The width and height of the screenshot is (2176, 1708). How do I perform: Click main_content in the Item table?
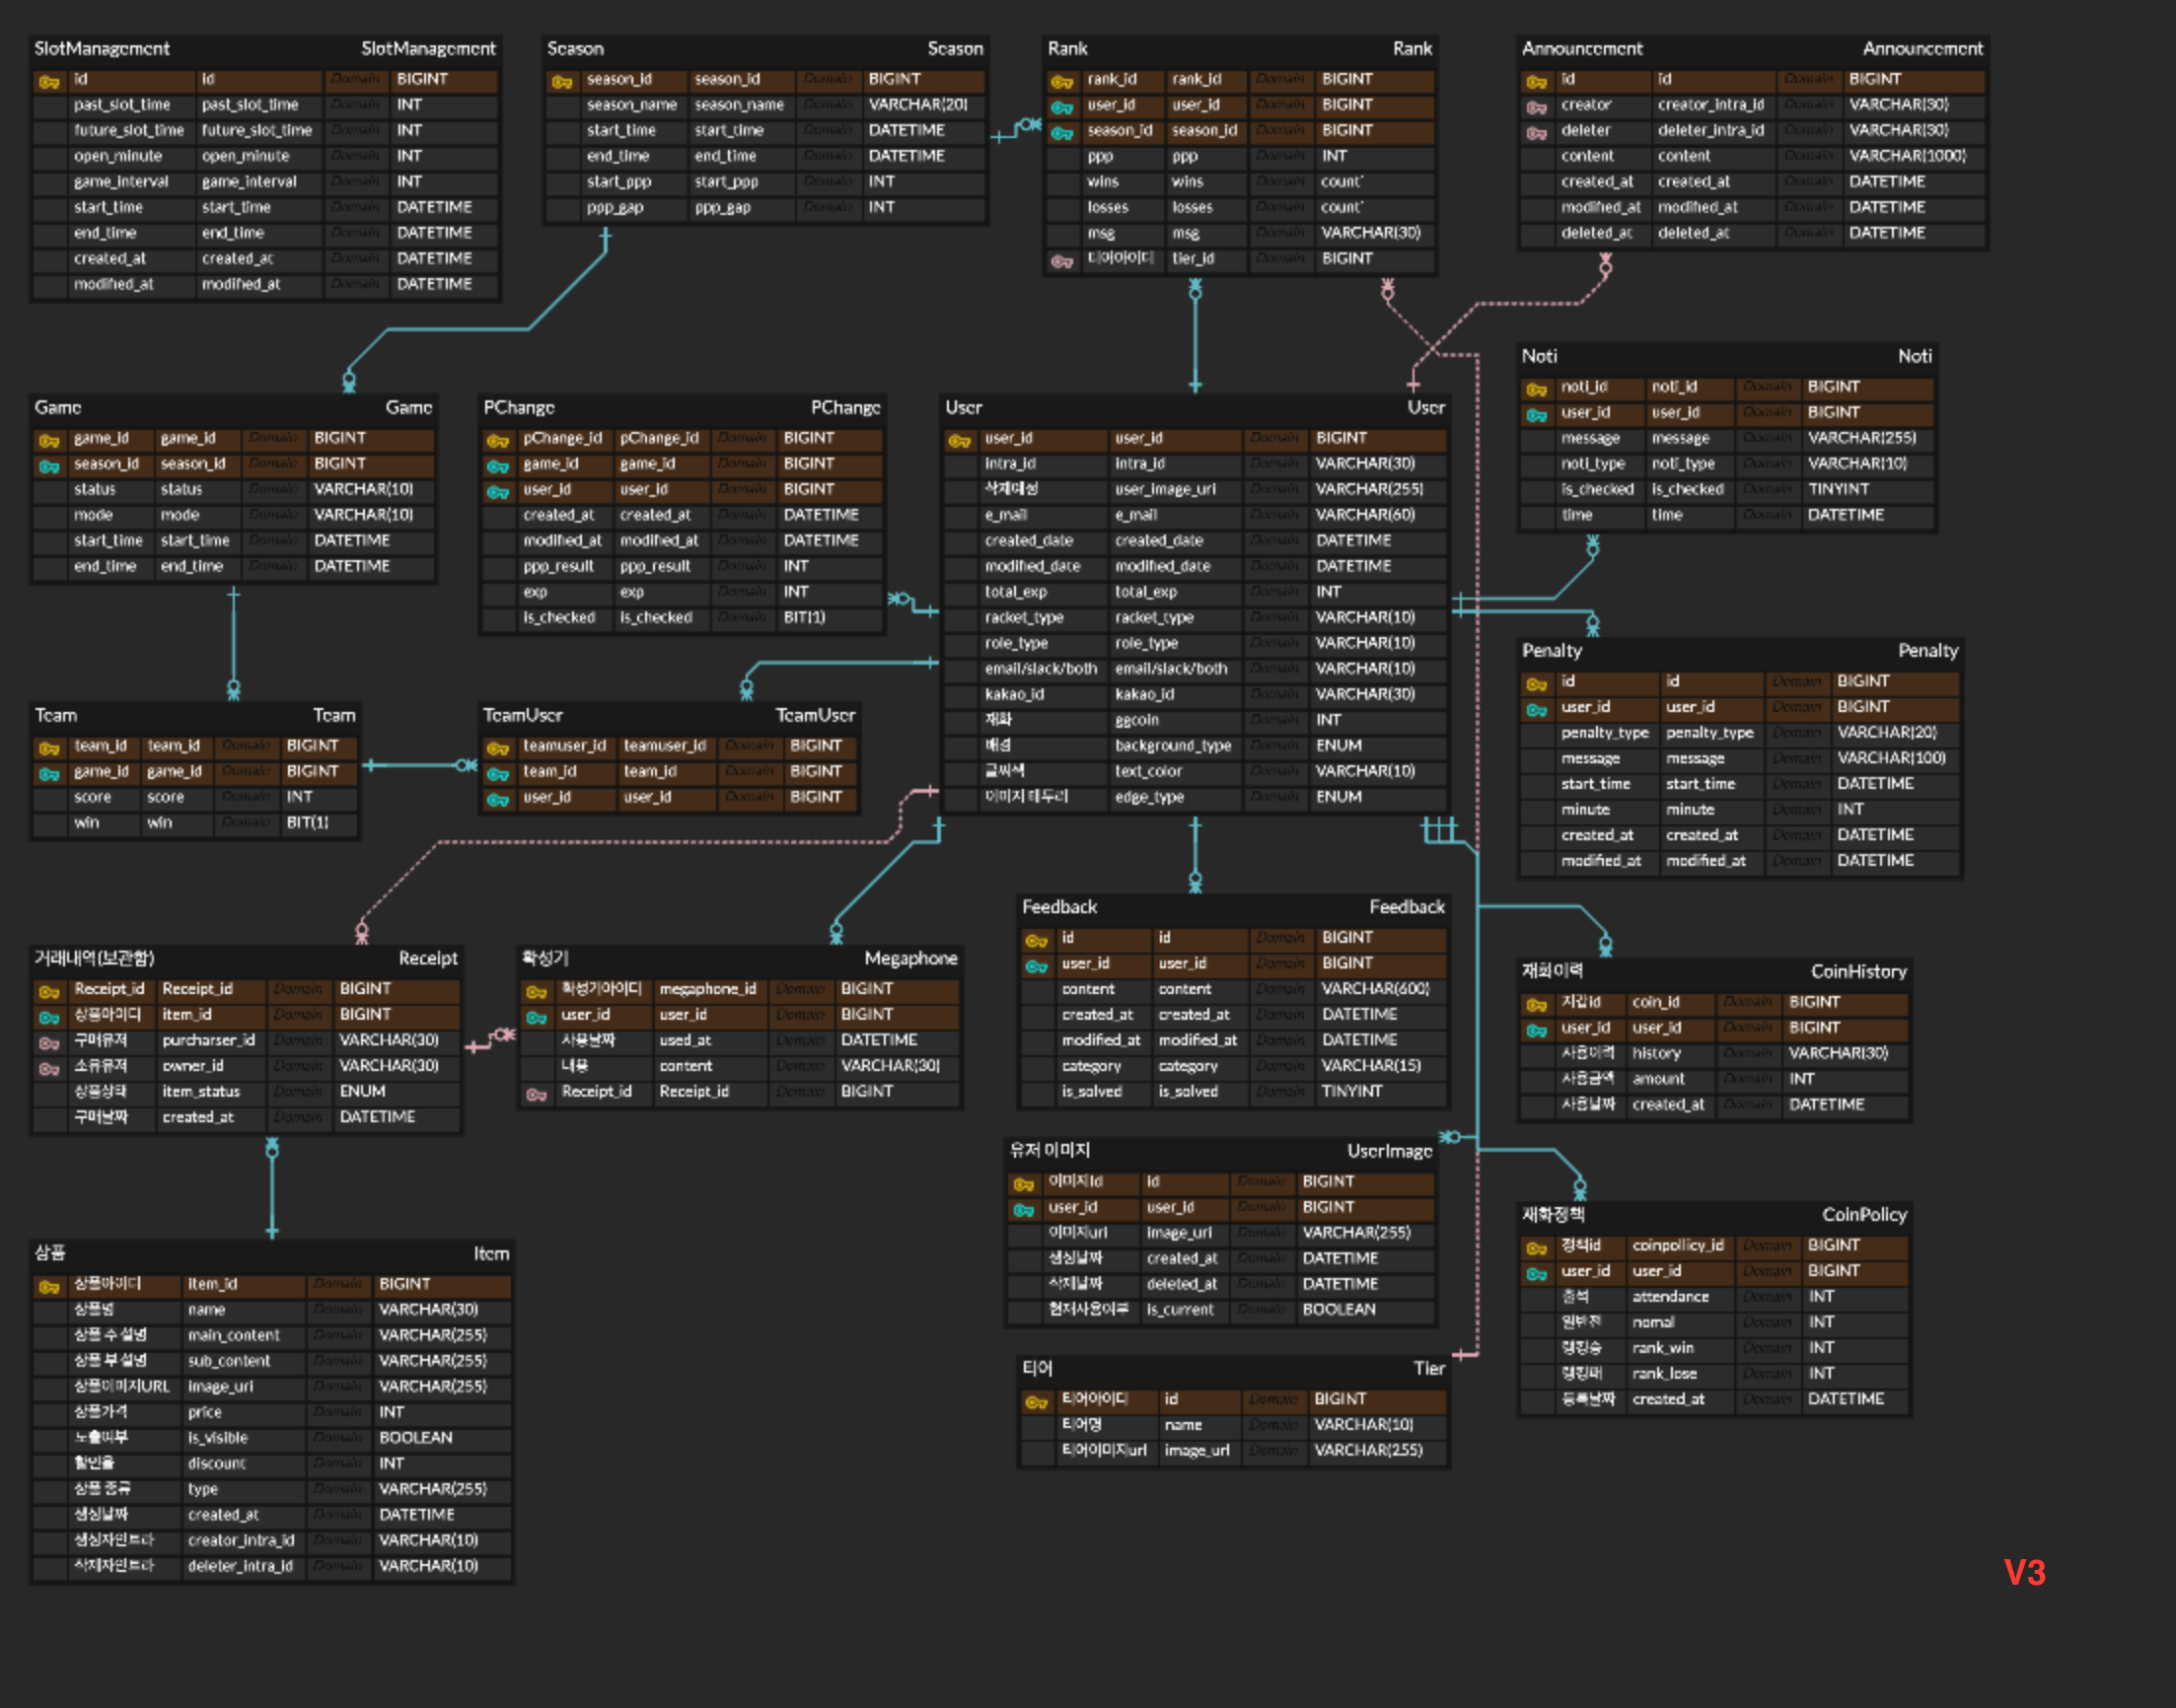tap(234, 1336)
